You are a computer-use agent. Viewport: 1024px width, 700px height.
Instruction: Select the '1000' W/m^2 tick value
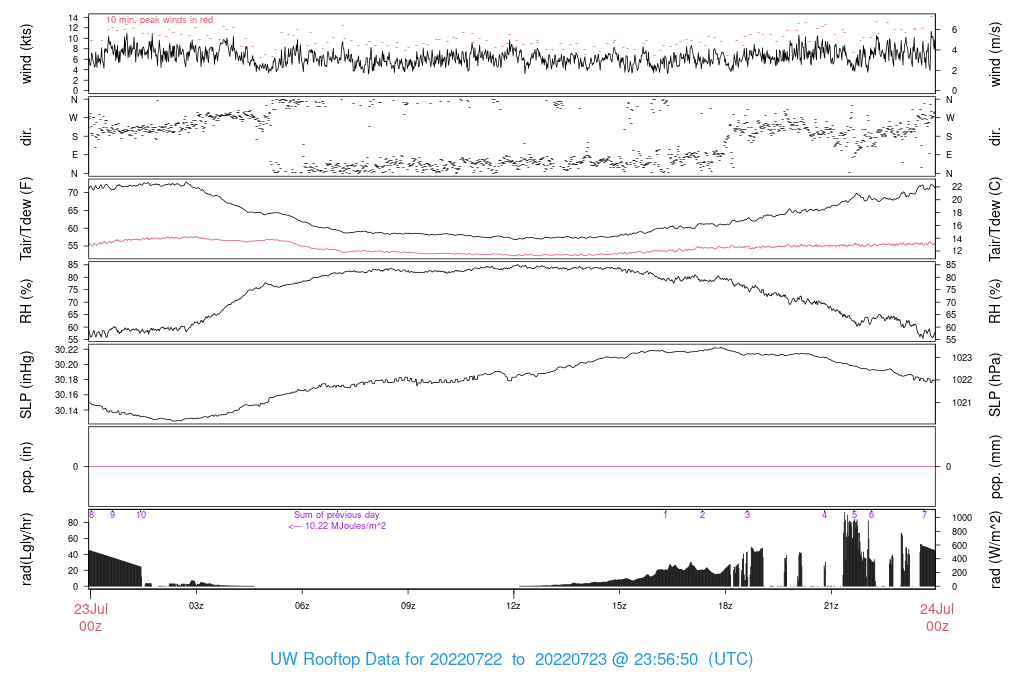coord(962,518)
